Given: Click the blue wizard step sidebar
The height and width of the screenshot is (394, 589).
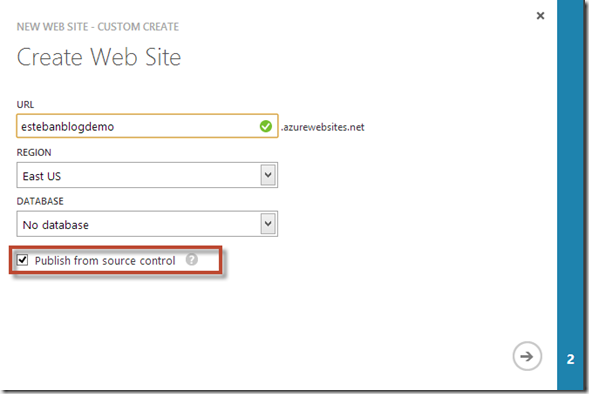Looking at the screenshot, I should (570, 195).
